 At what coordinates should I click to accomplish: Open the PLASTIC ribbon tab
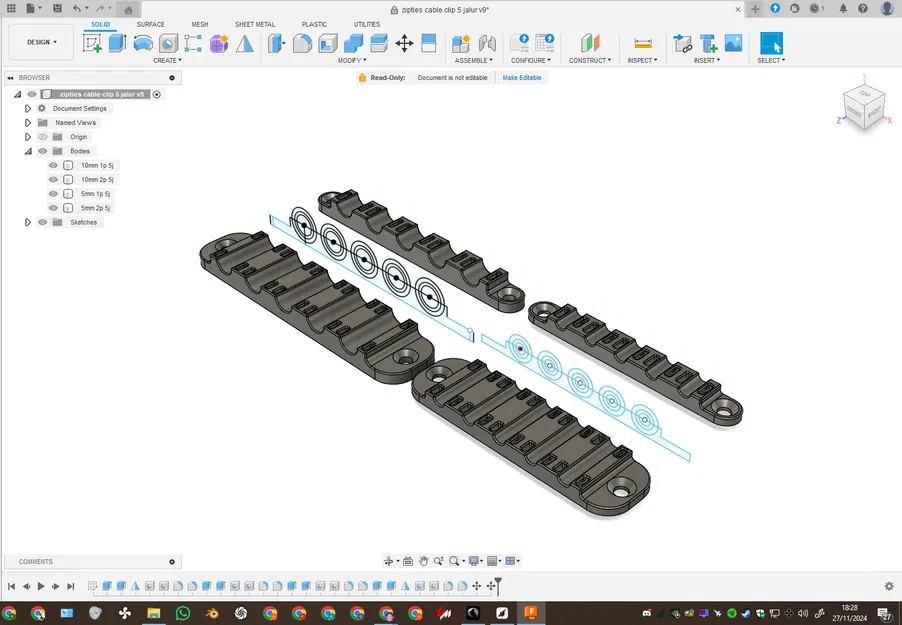pyautogui.click(x=314, y=24)
